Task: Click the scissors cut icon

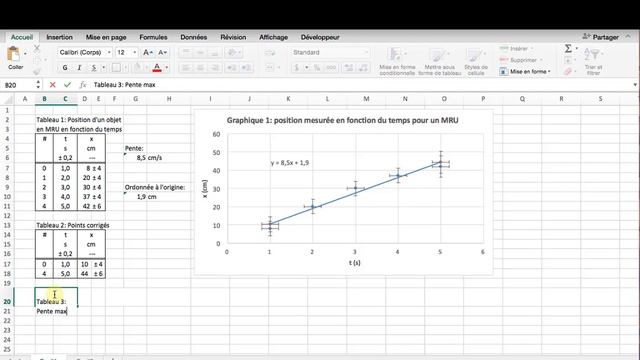Action: 37,49
